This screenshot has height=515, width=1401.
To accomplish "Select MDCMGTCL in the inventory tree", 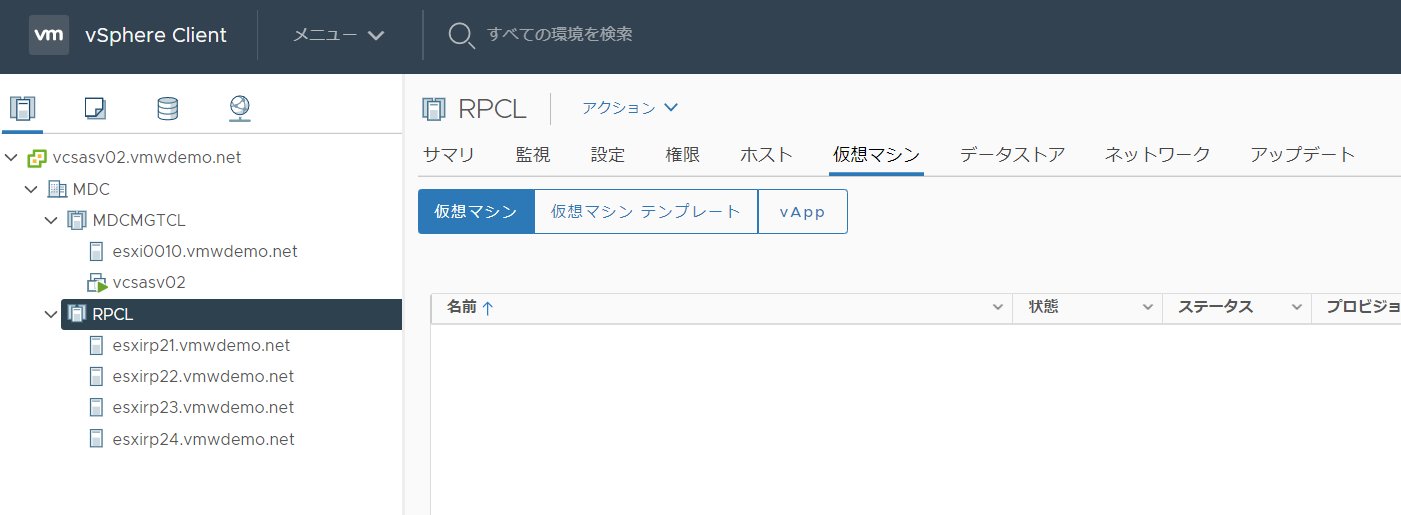I will pyautogui.click(x=139, y=220).
